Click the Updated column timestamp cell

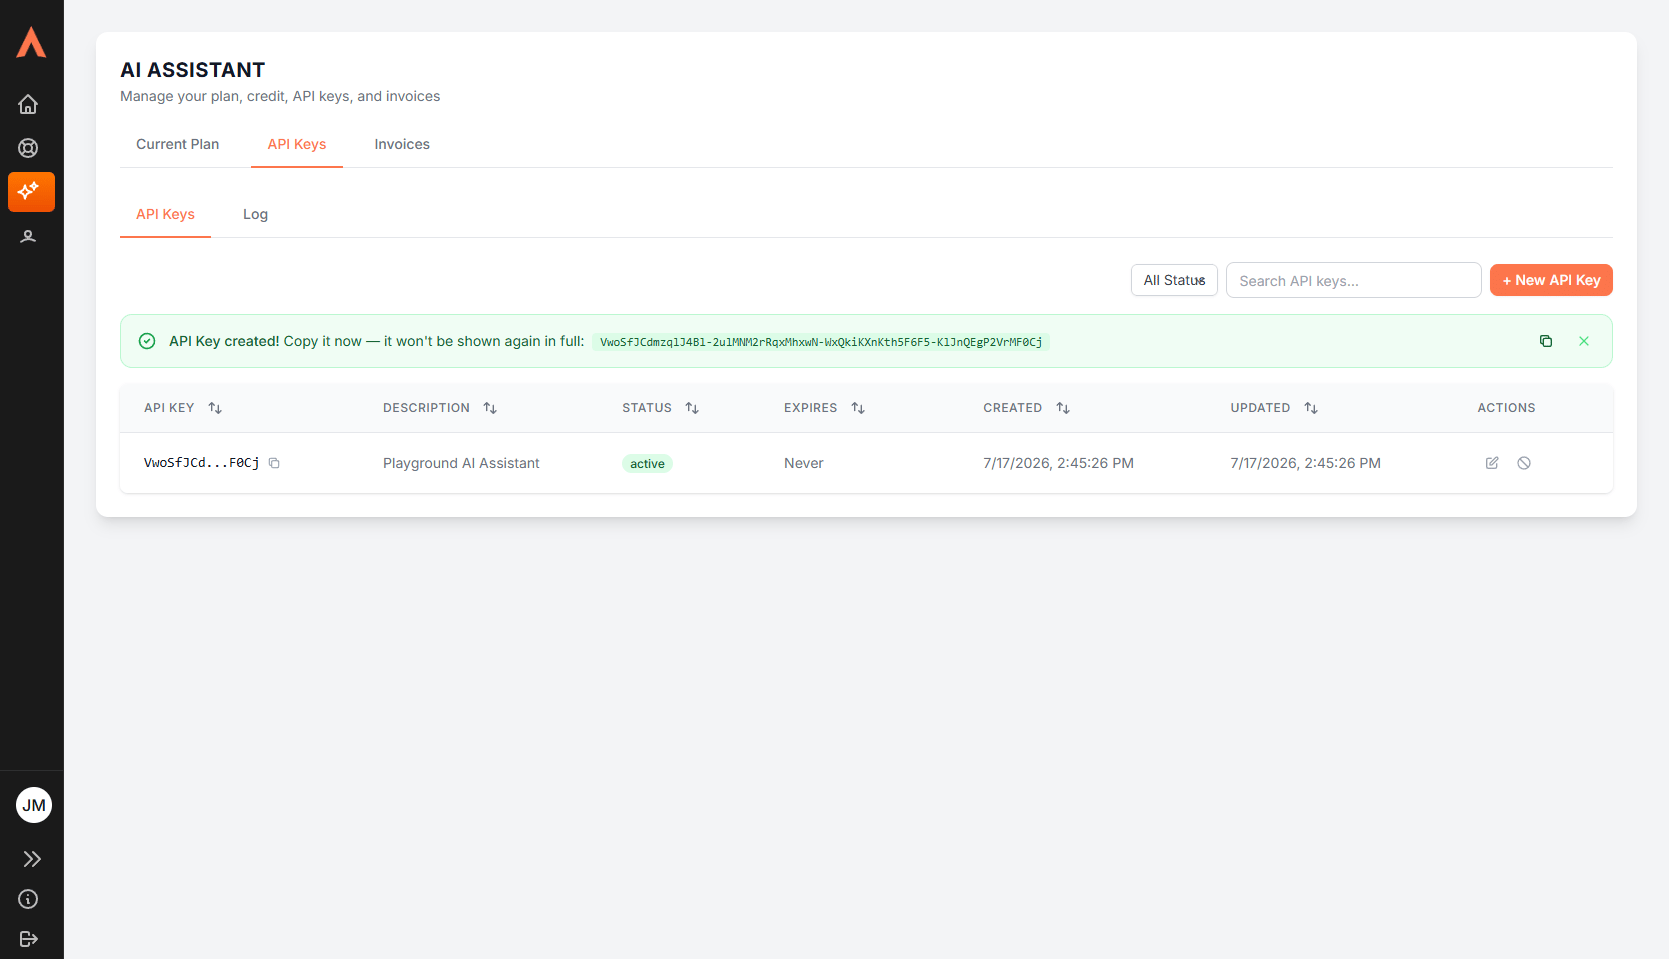tap(1305, 463)
